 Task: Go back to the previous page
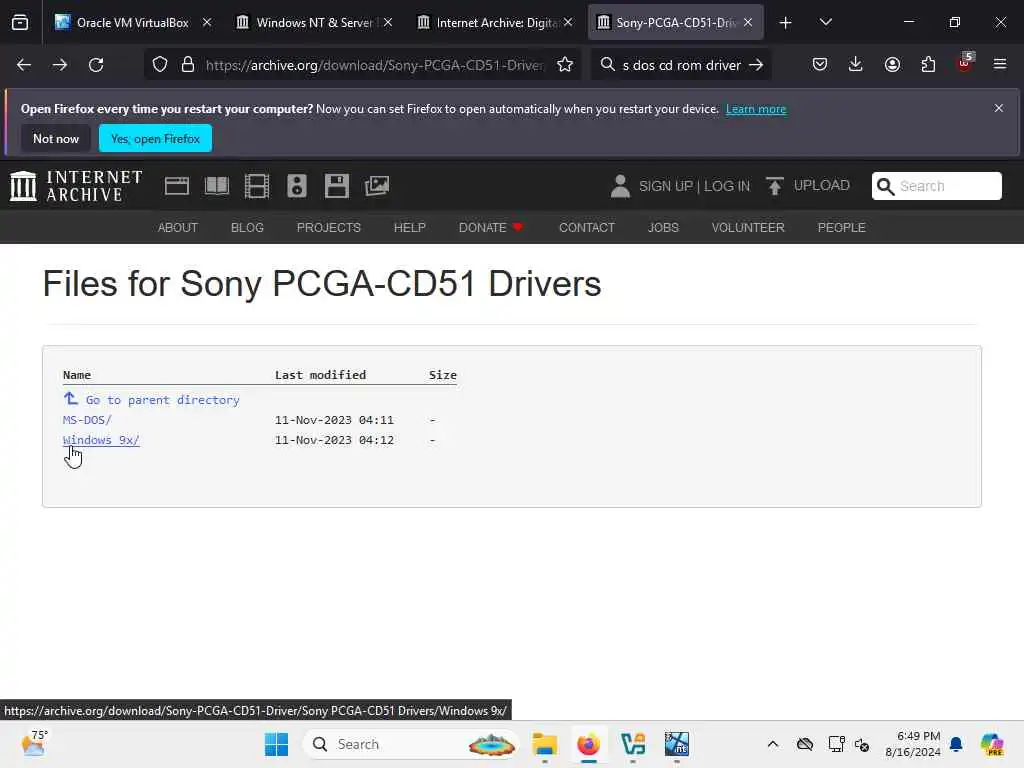click(24, 65)
